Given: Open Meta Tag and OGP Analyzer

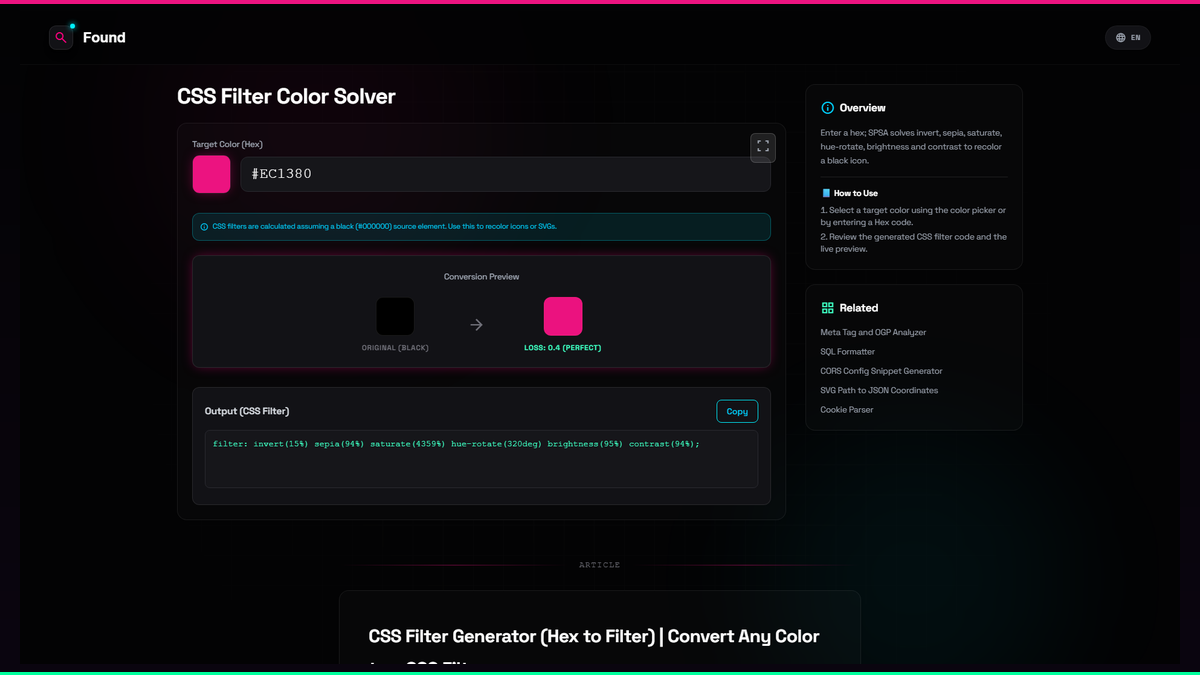Looking at the screenshot, I should tap(873, 332).
